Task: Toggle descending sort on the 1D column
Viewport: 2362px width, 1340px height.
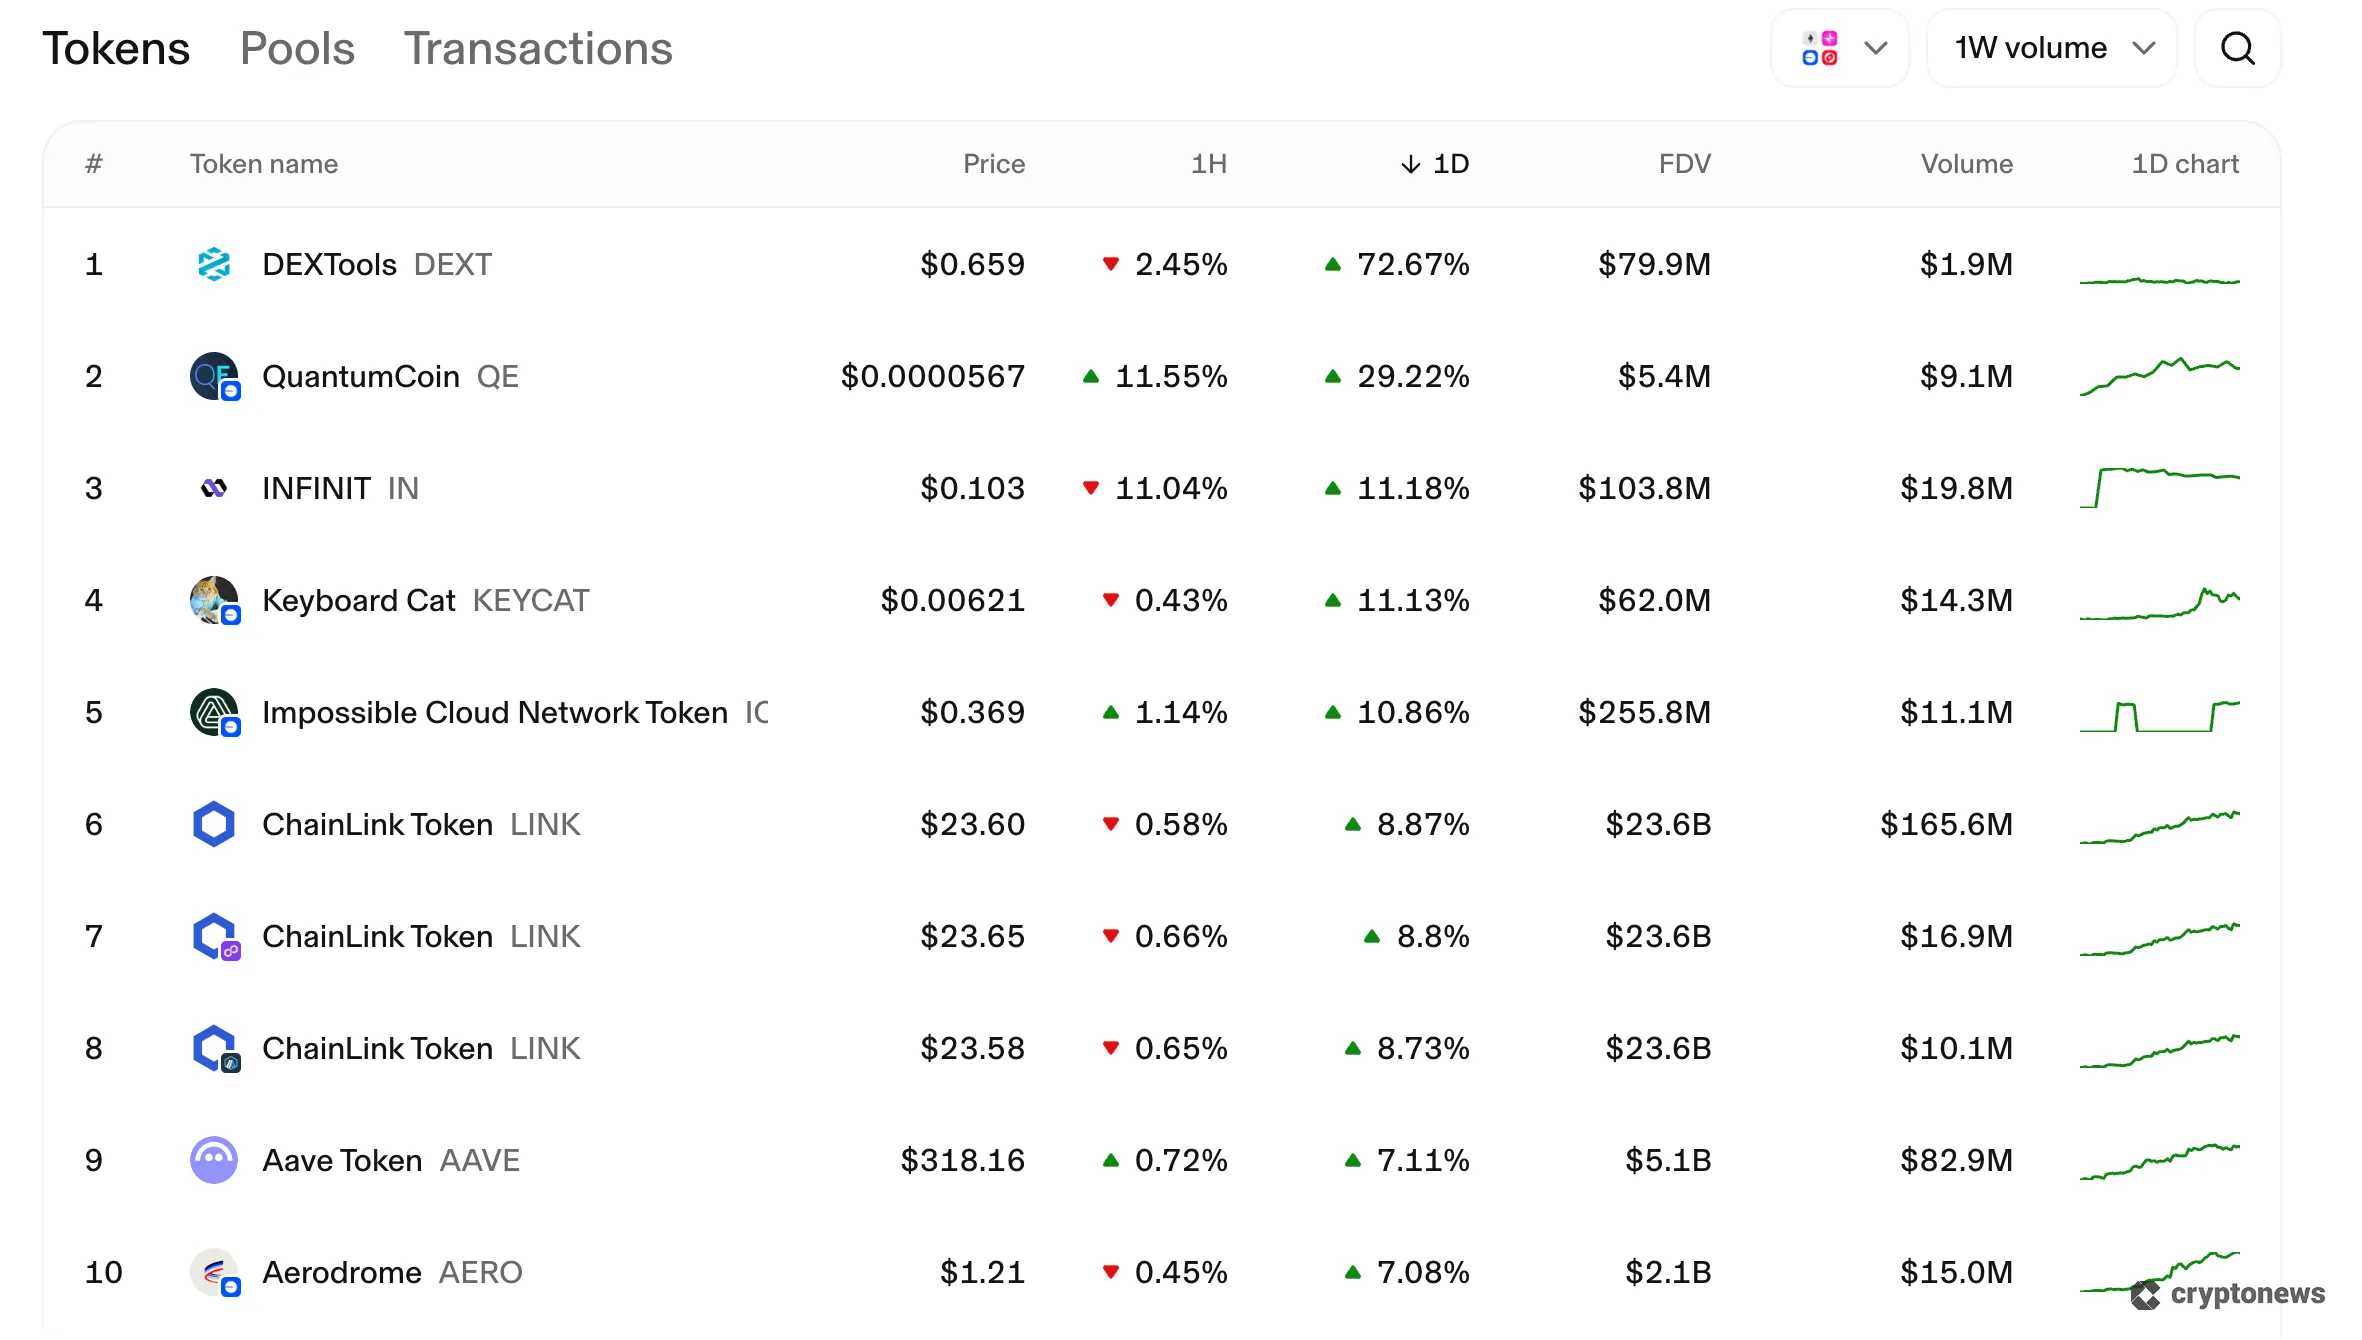Action: [1435, 163]
